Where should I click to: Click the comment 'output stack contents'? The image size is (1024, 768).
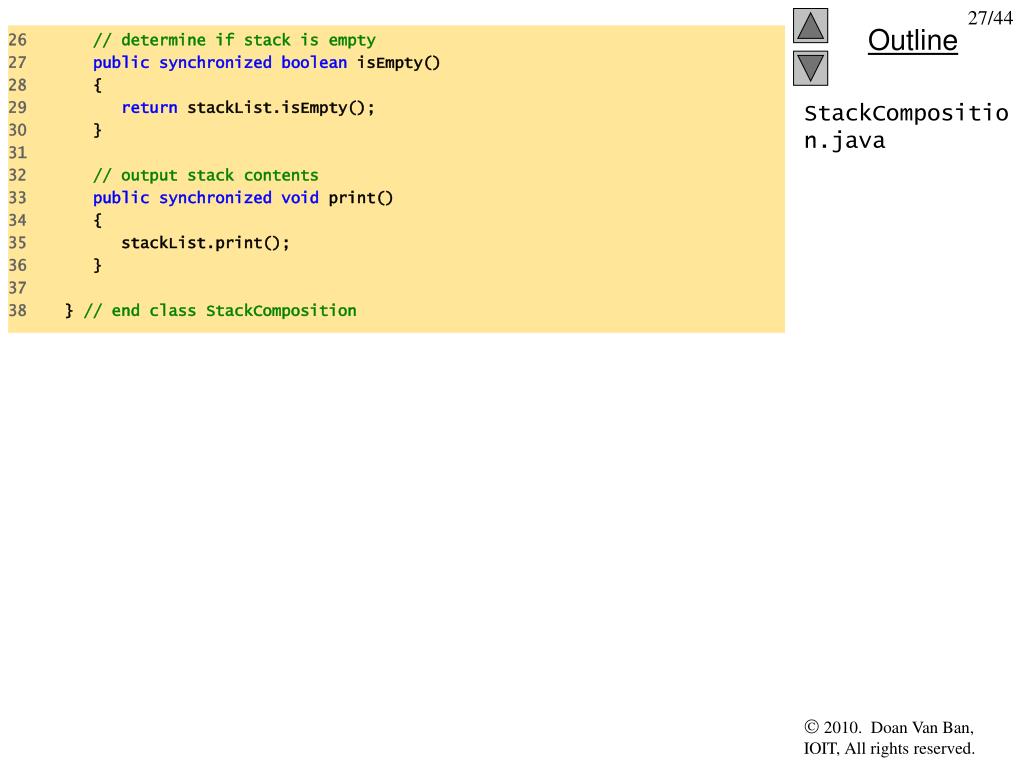[x=206, y=176]
